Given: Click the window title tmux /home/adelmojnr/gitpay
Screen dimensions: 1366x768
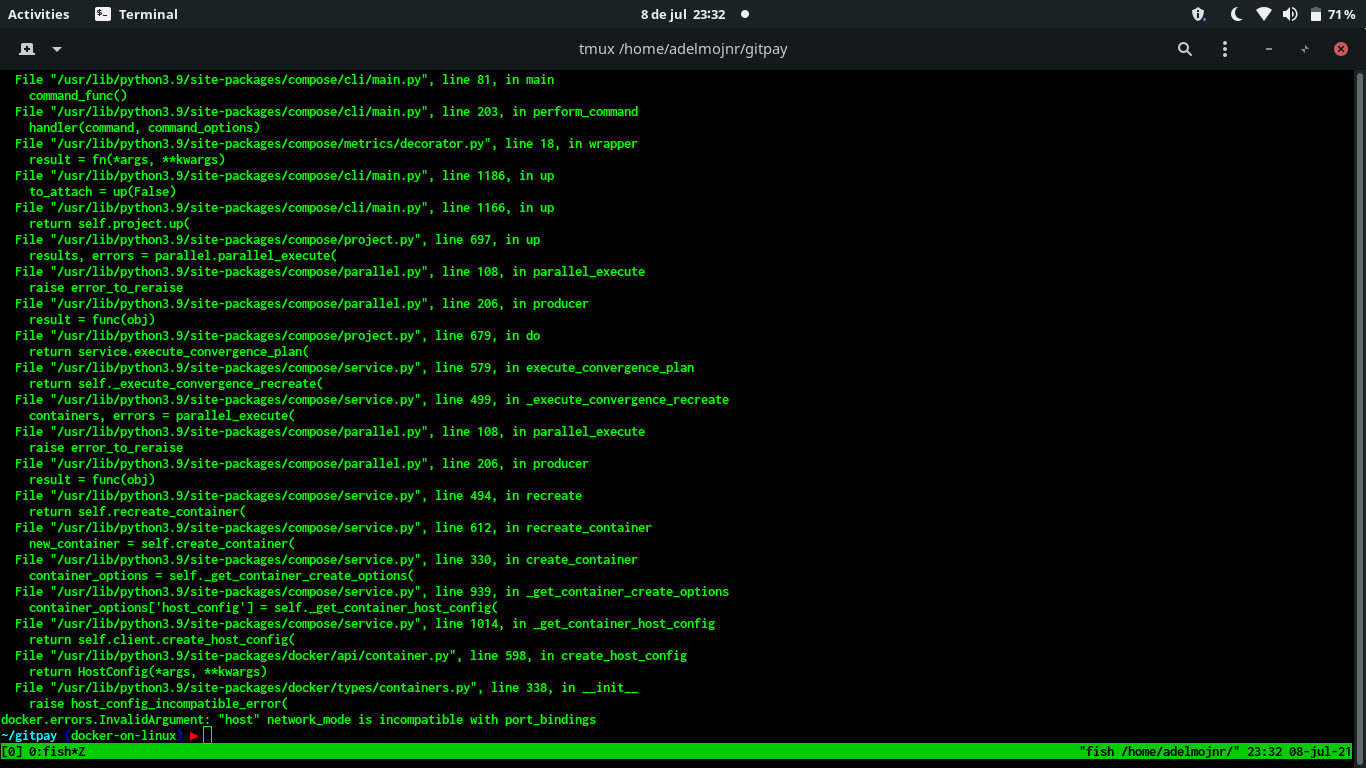Looking at the screenshot, I should pos(683,49).
